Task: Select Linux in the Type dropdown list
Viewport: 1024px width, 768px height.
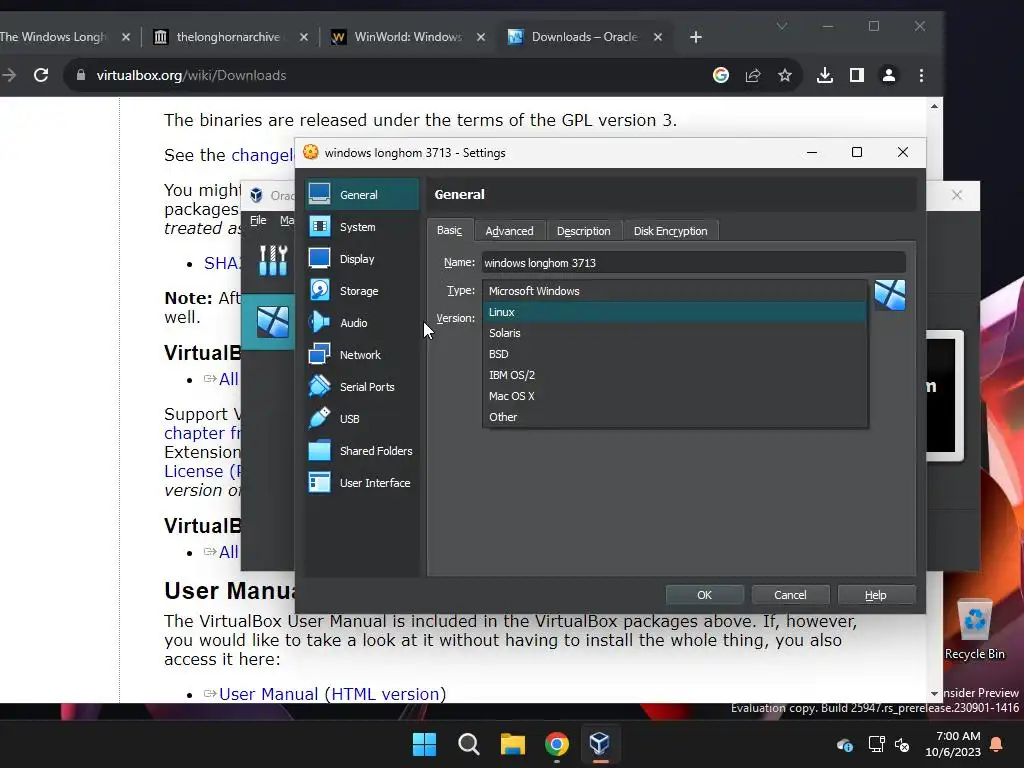Action: (x=675, y=312)
